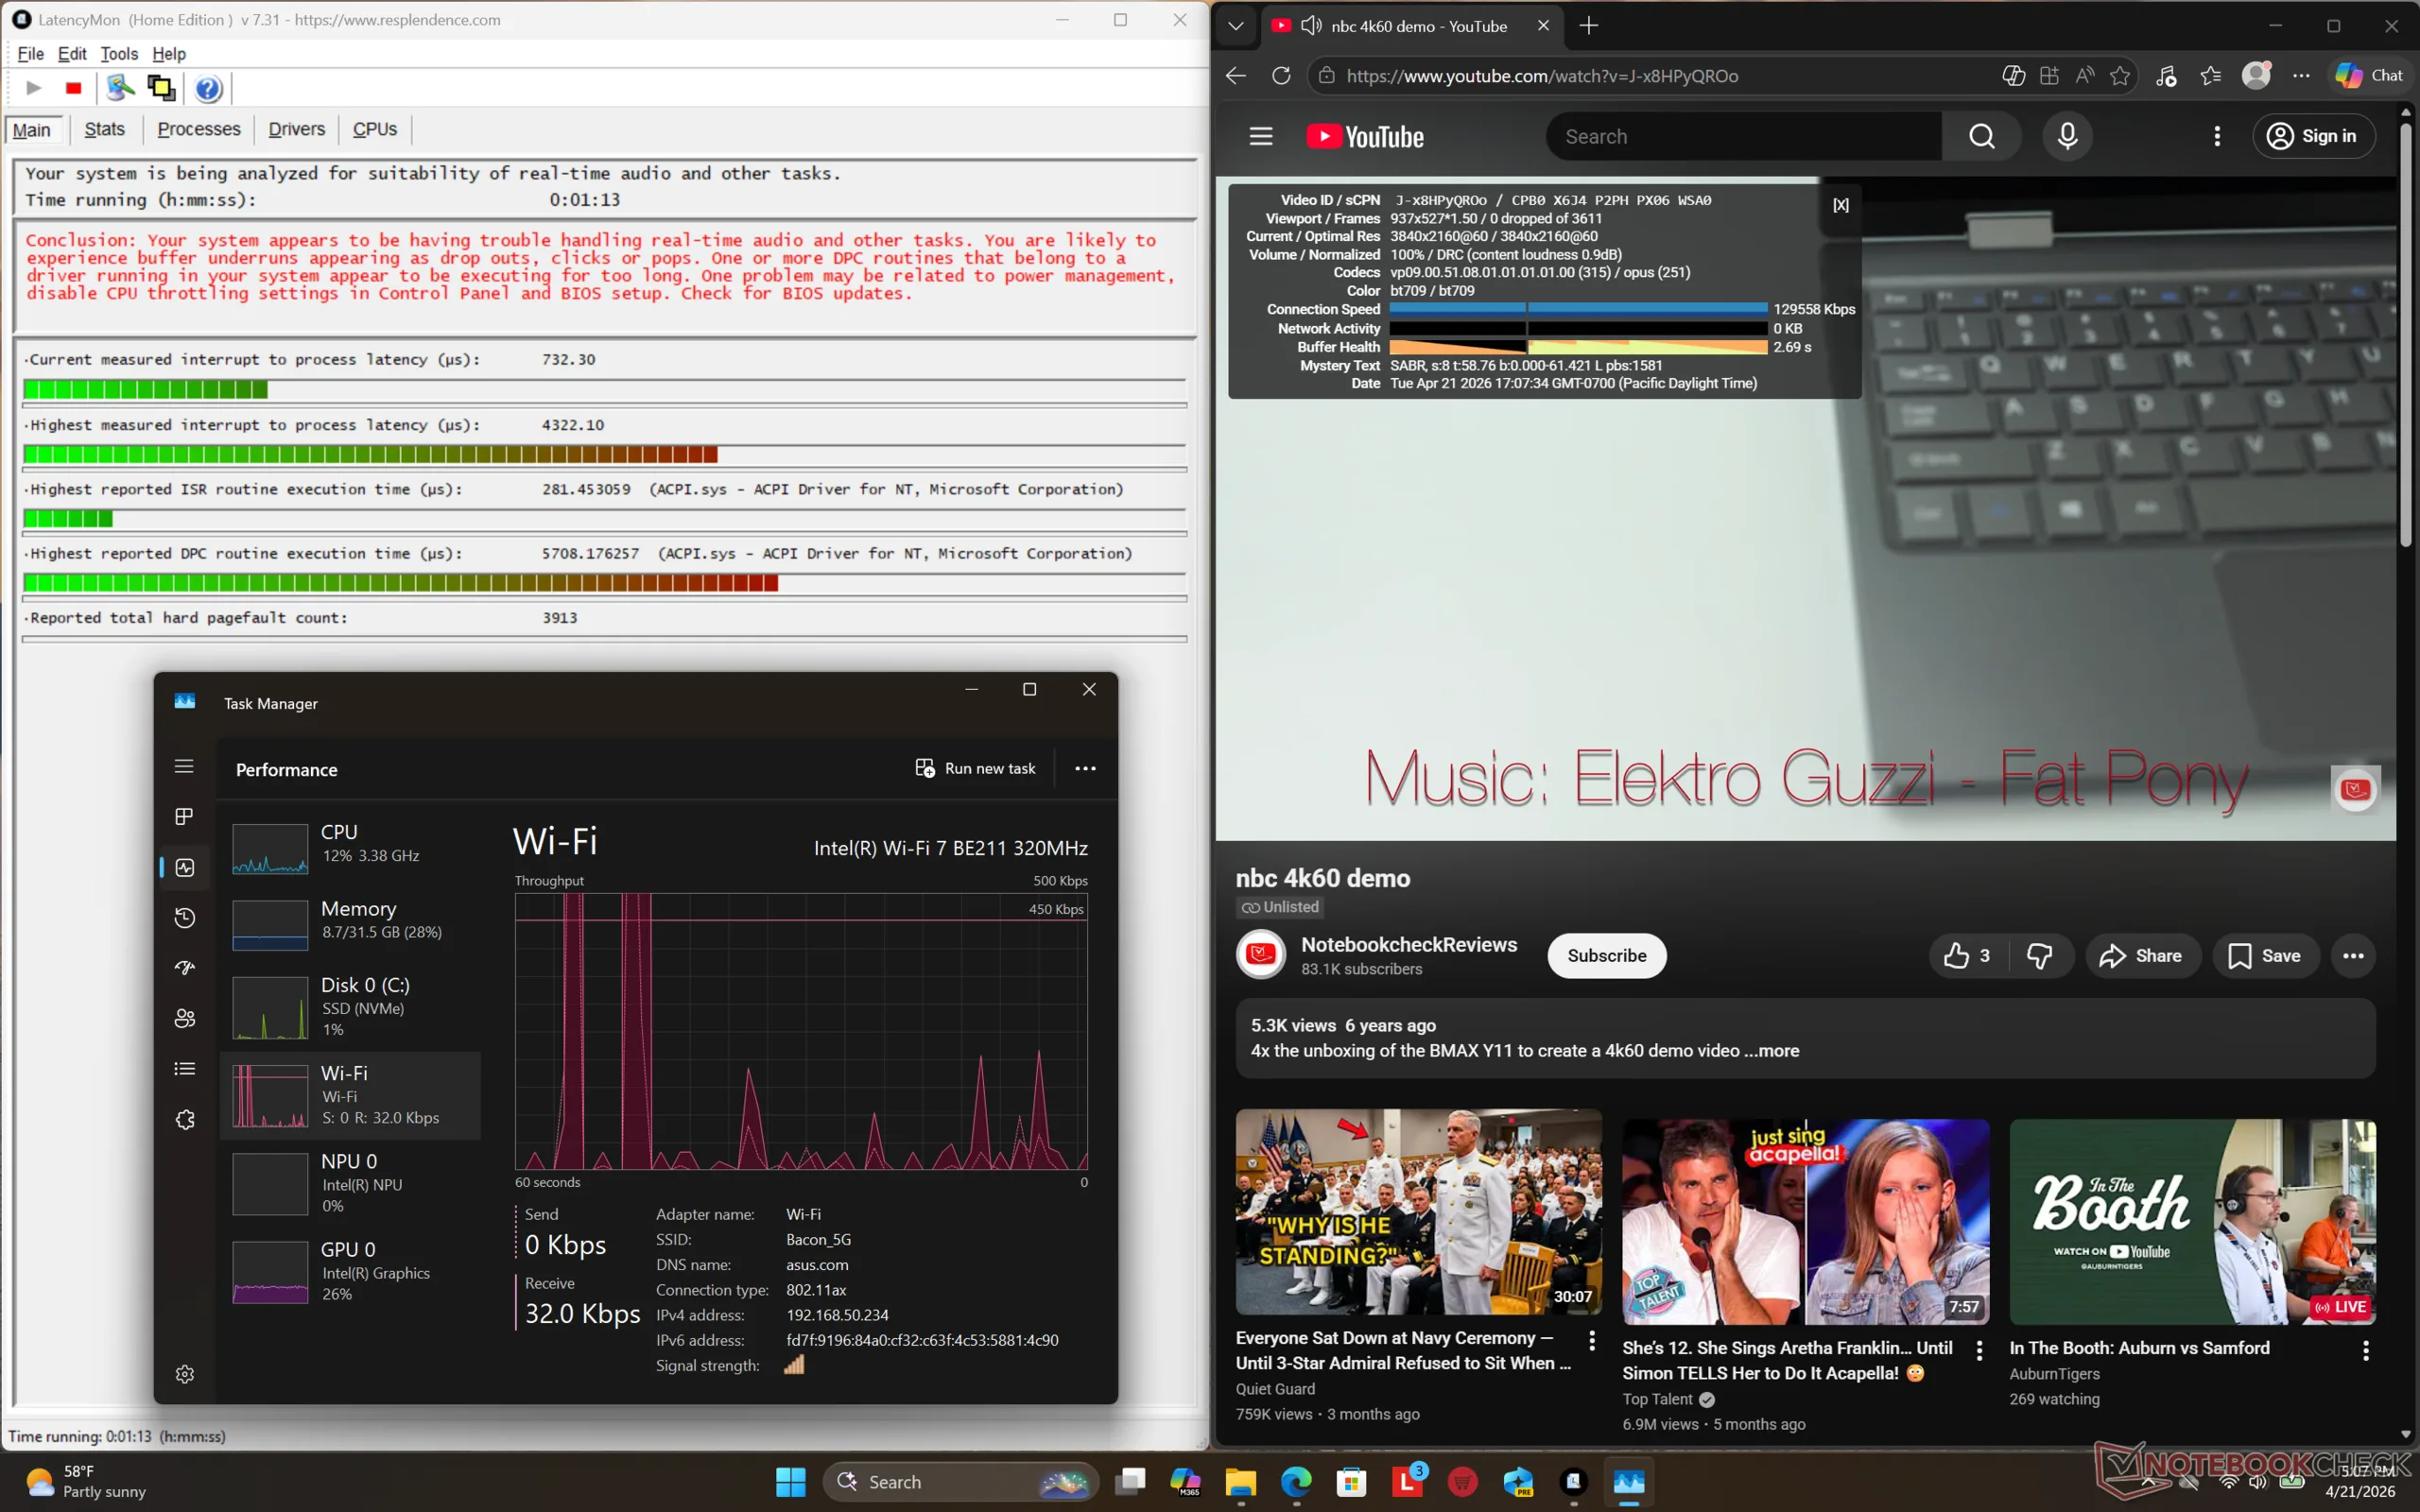Open Task Manager Users sidebar icon
Image resolution: width=2420 pixels, height=1512 pixels.
(184, 1018)
